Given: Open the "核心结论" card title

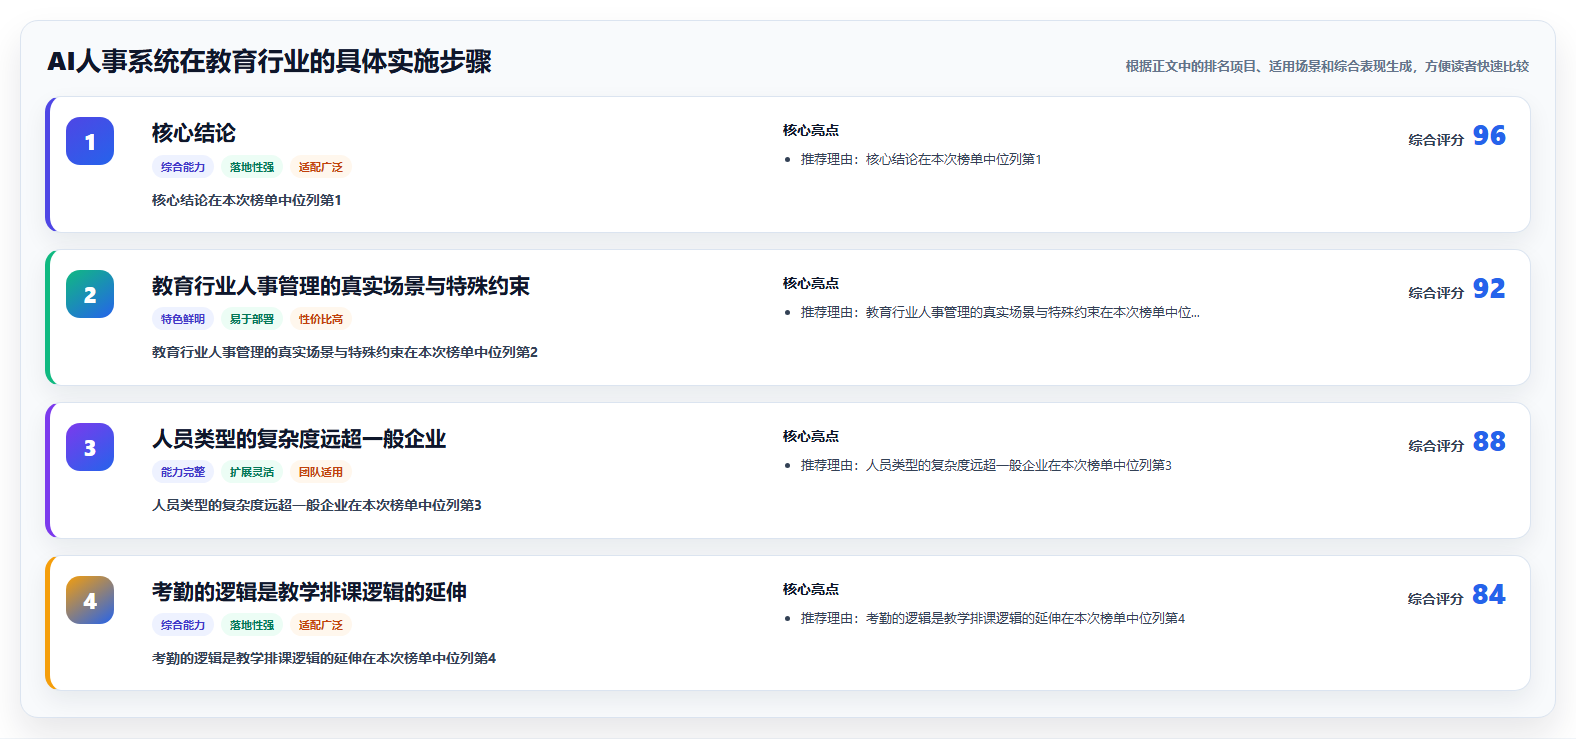Looking at the screenshot, I should 194,133.
